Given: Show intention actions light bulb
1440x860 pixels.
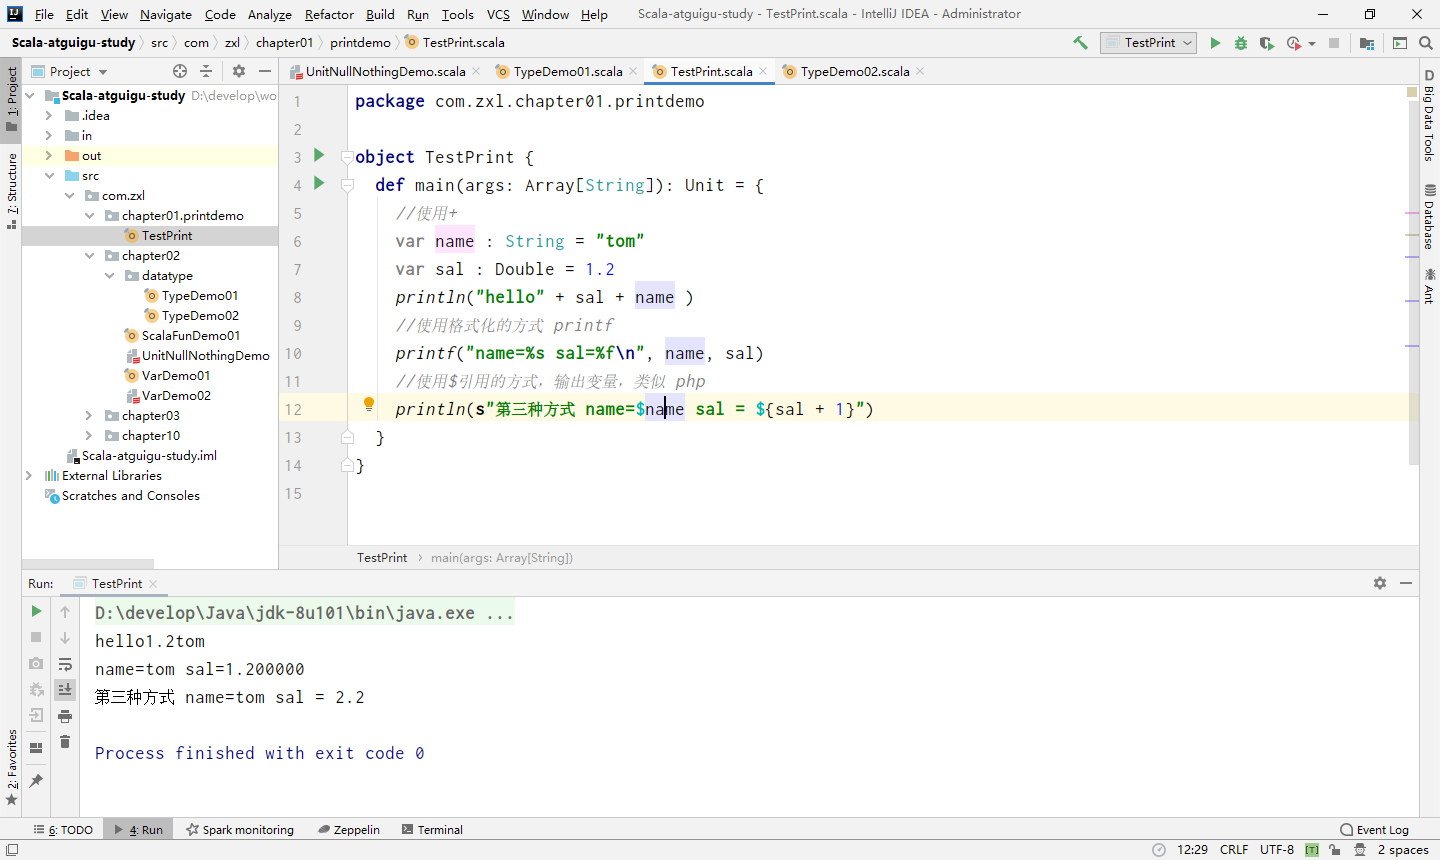Looking at the screenshot, I should click(368, 405).
